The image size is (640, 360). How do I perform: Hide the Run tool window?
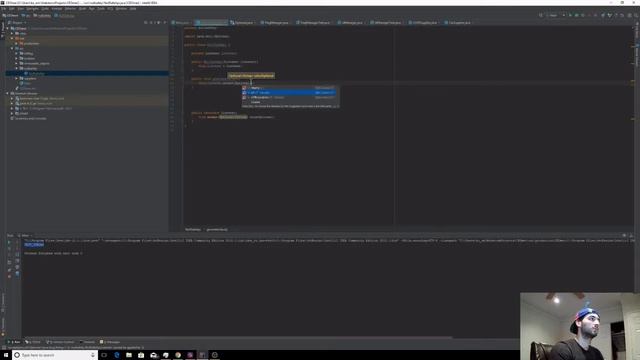point(631,236)
